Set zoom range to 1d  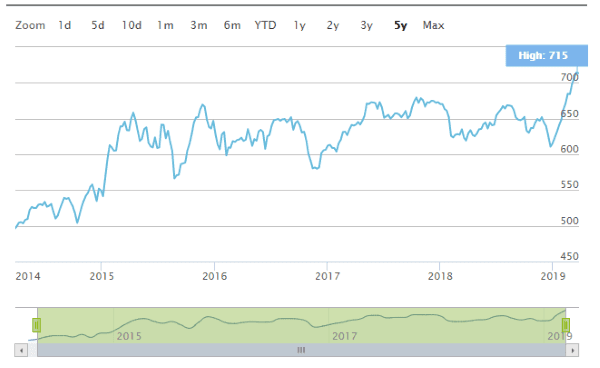click(65, 25)
